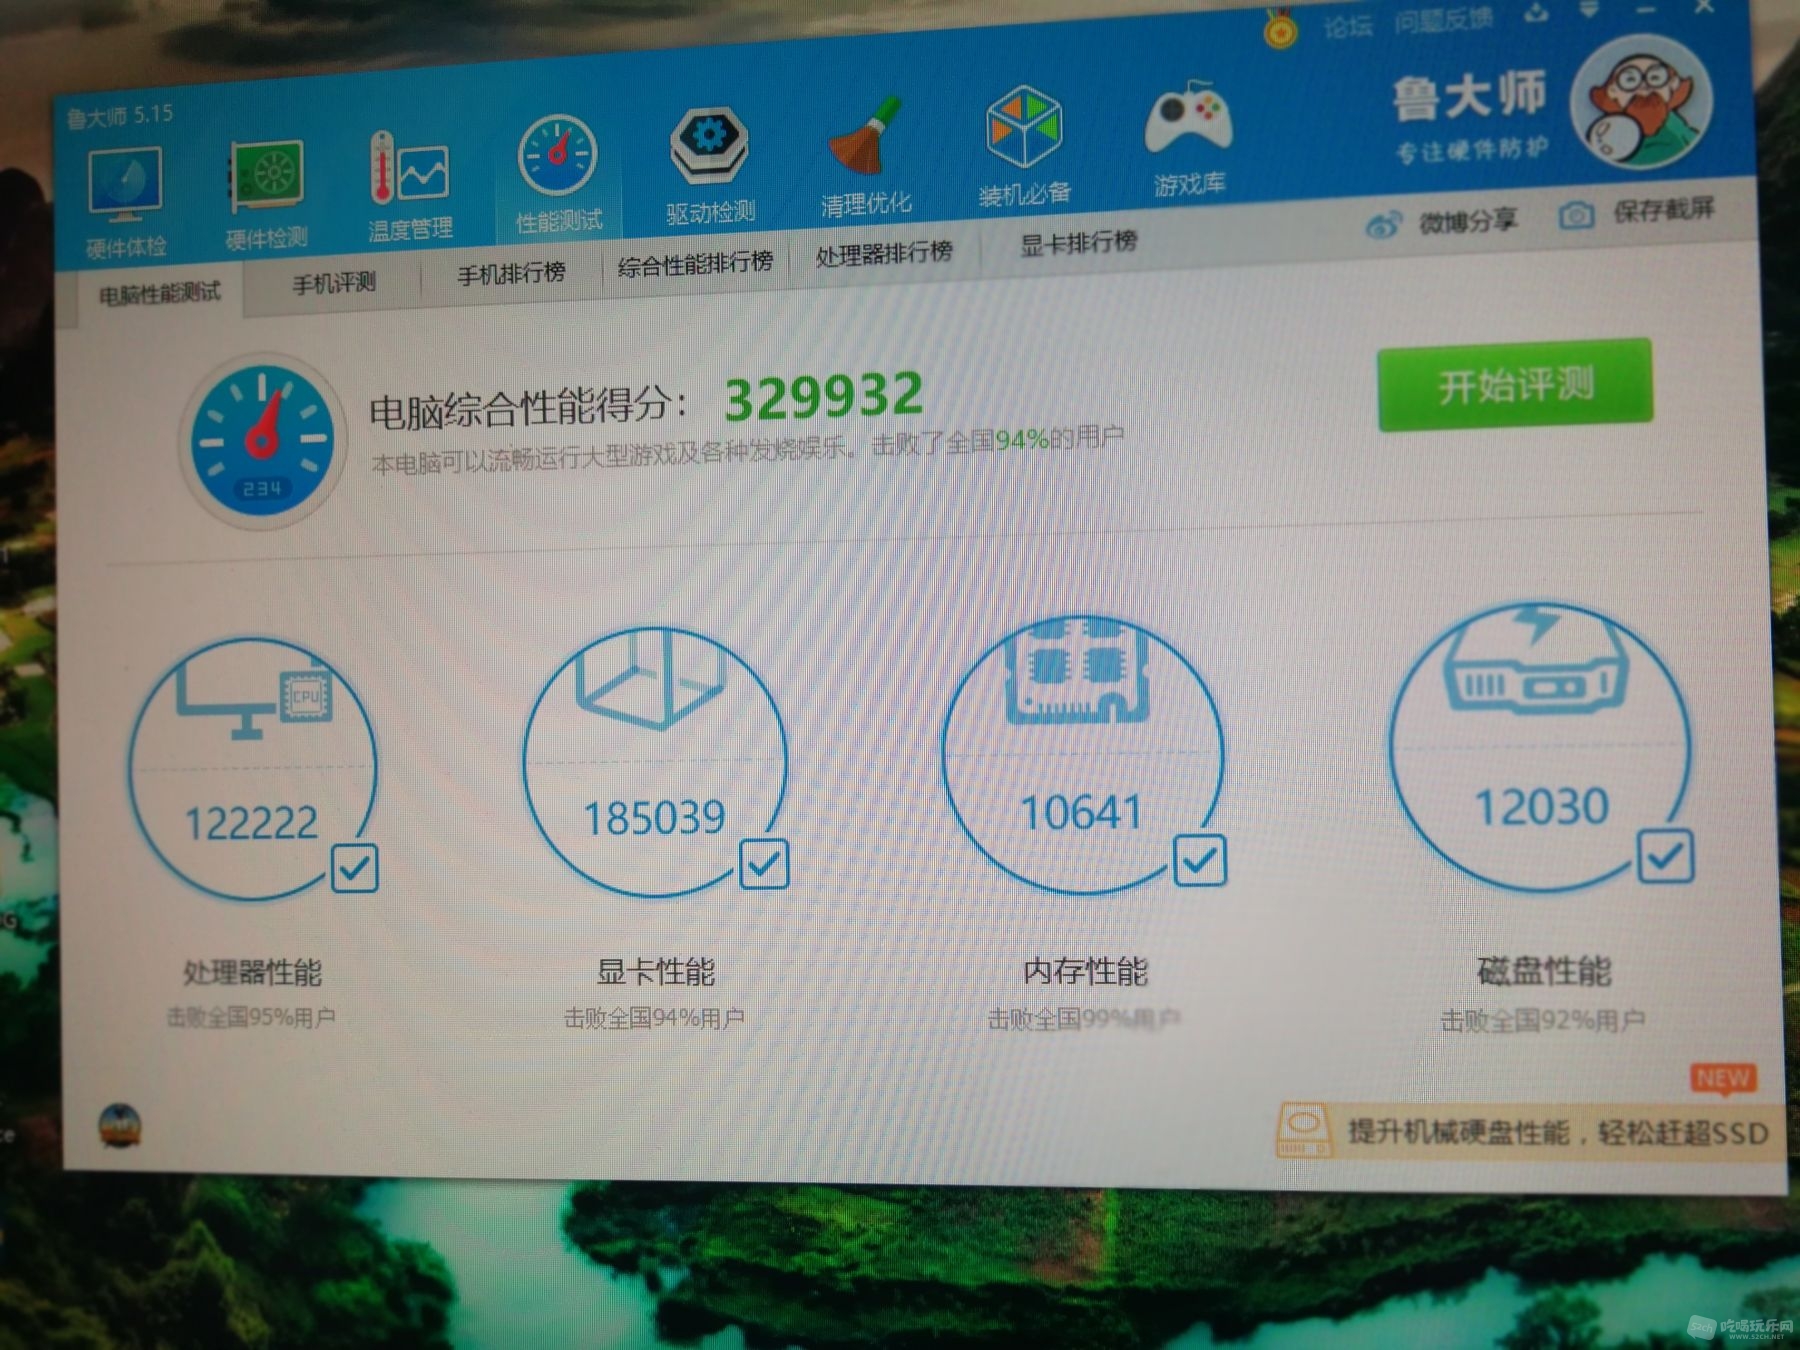1800x1350 pixels.
Task: Click the 显卡性能 label
Action: pos(656,971)
